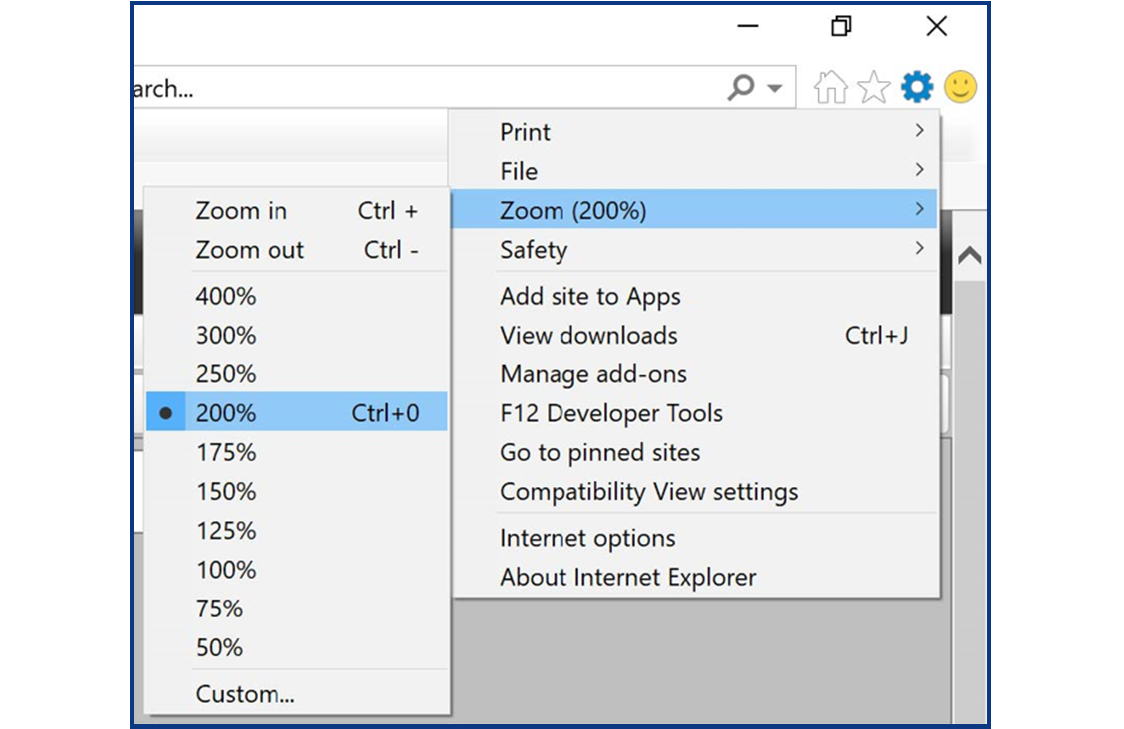Select About Internet Explorer
1124x729 pixels.
pos(694,577)
